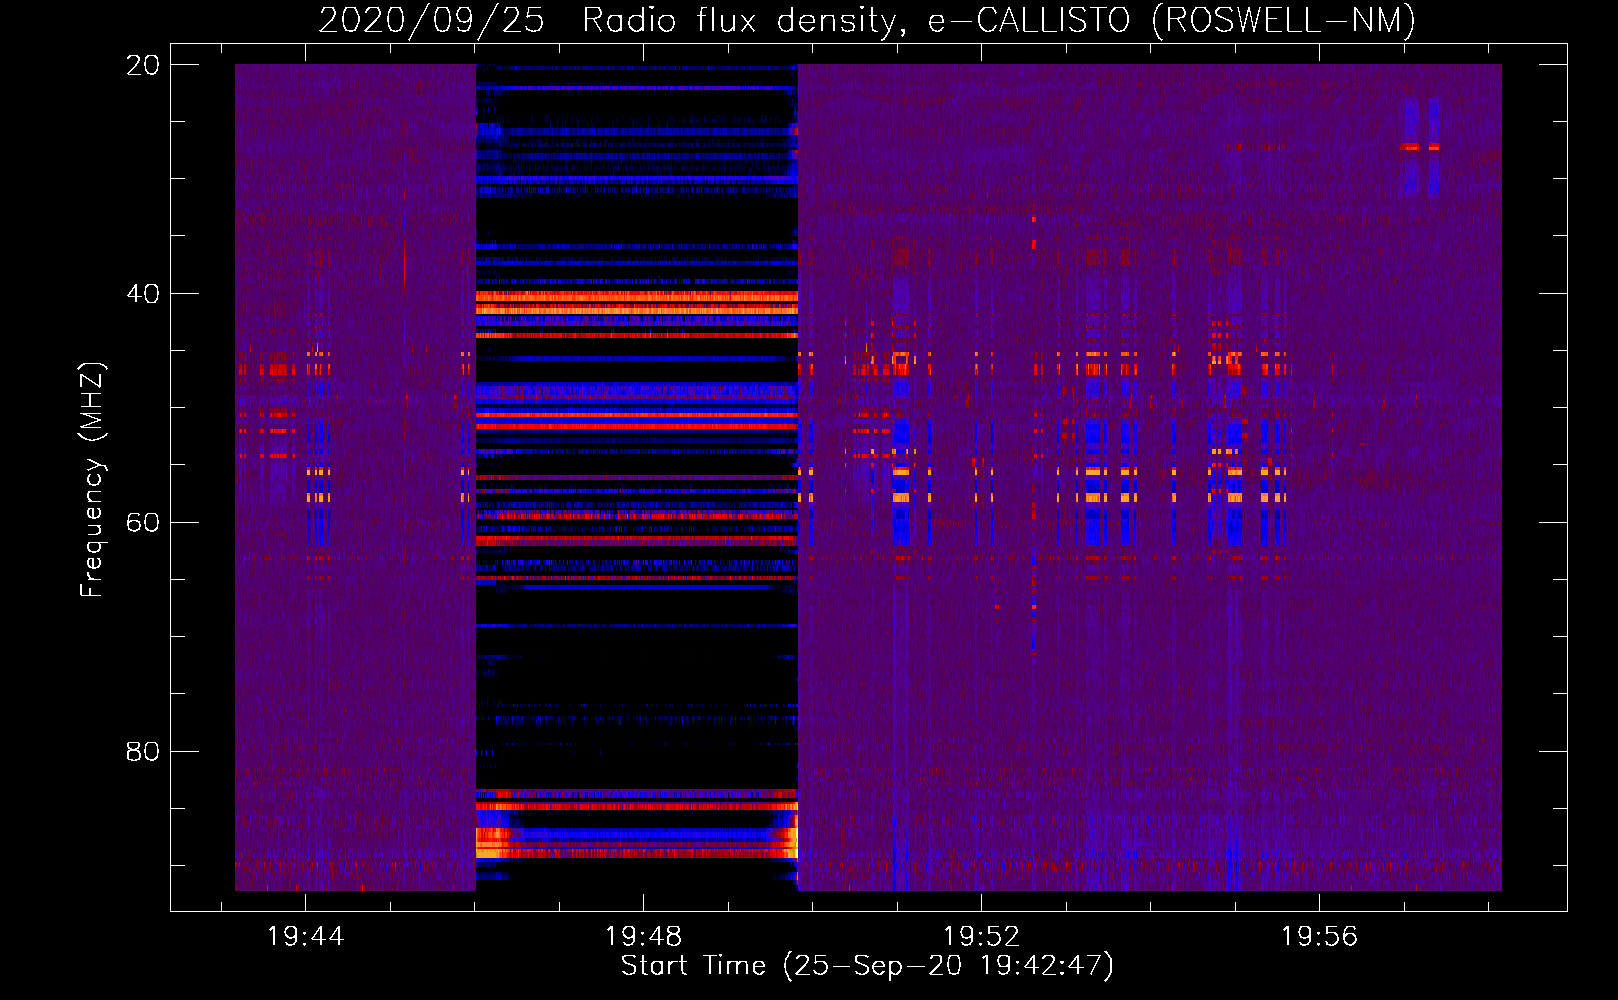The height and width of the screenshot is (1000, 1618).
Task: Click the '80' frequency tick label
Action: point(143,752)
